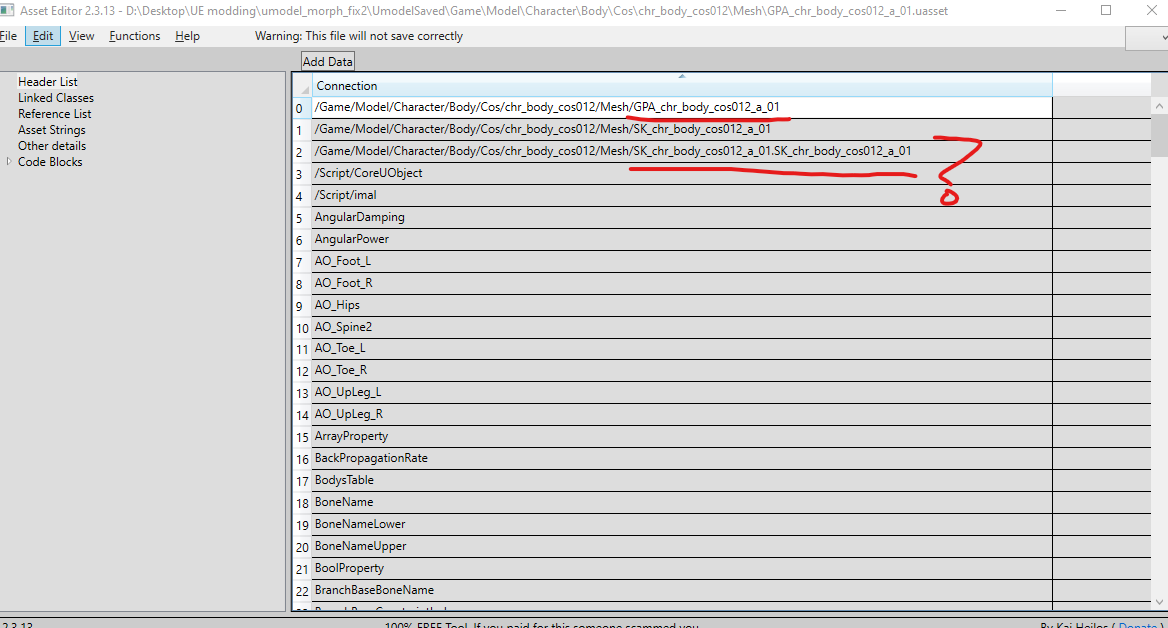Select the BodysTable row
1168x628 pixels.
coord(682,480)
